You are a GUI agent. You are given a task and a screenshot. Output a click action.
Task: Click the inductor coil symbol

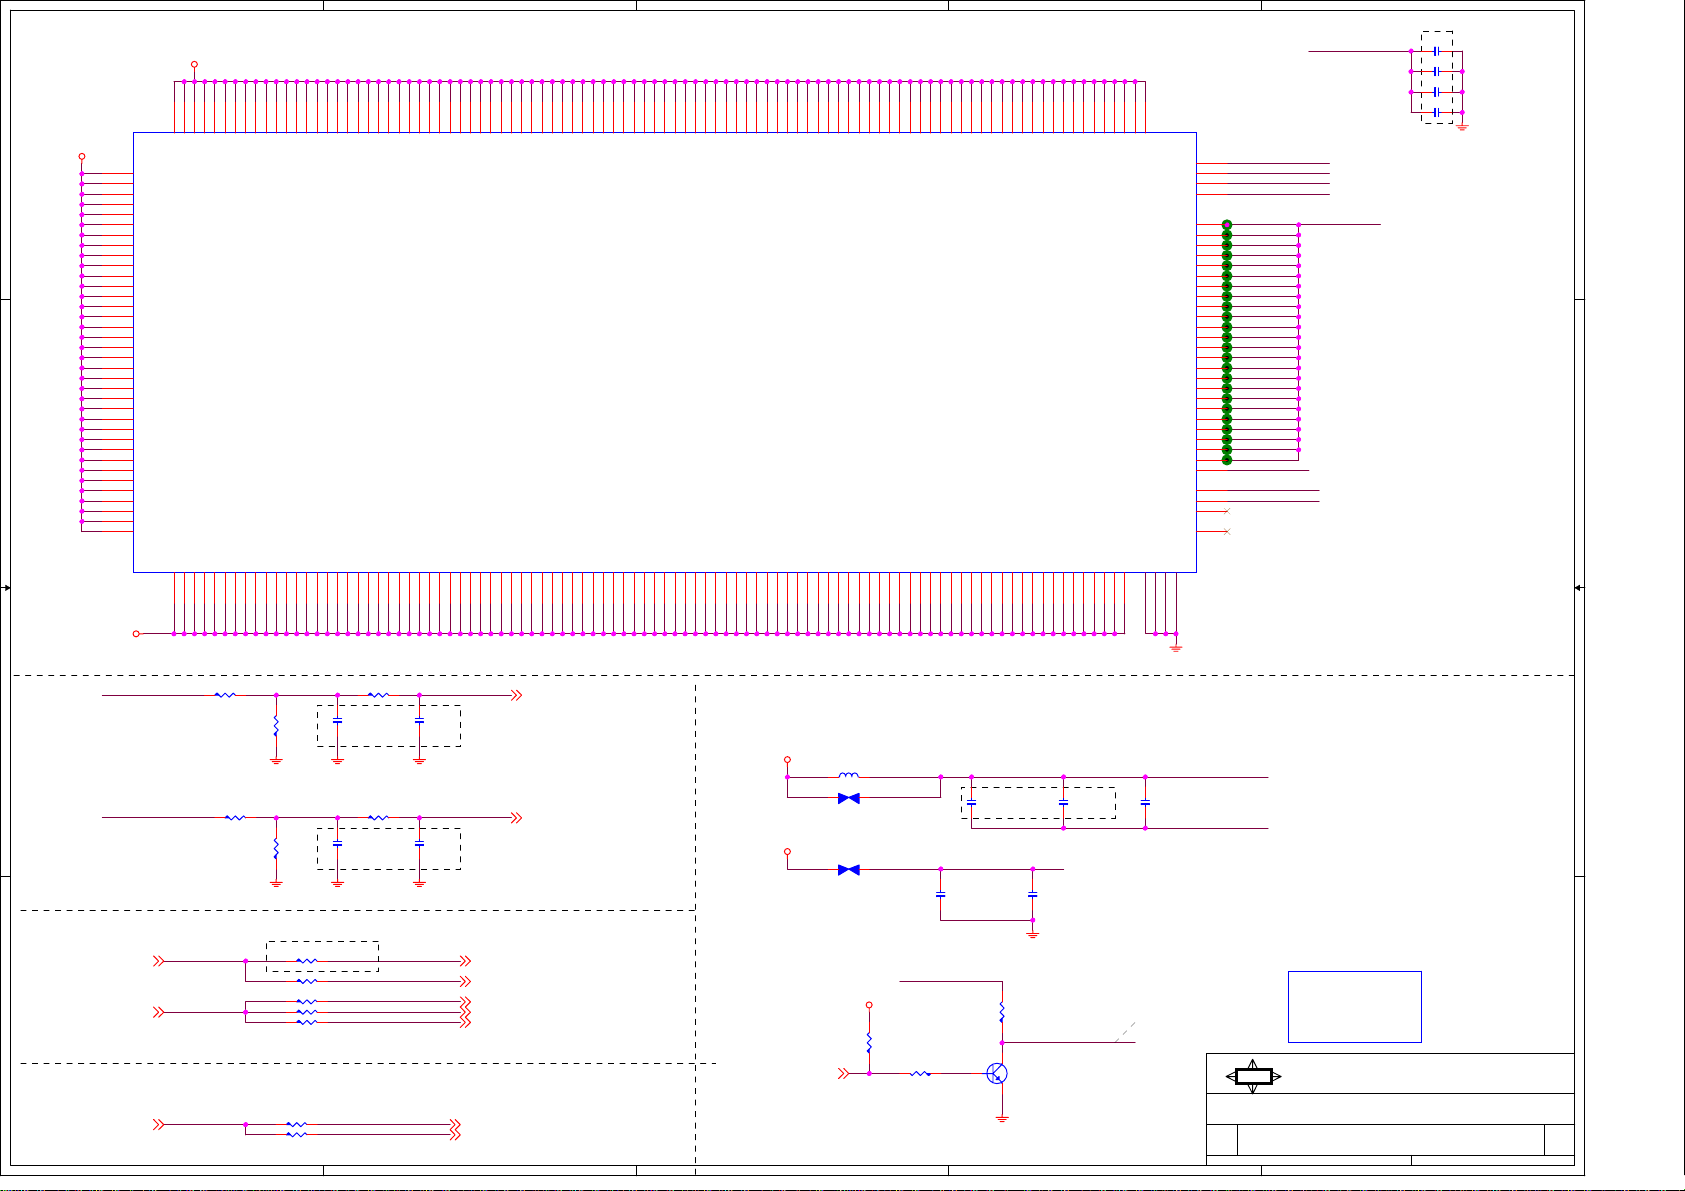click(x=848, y=774)
